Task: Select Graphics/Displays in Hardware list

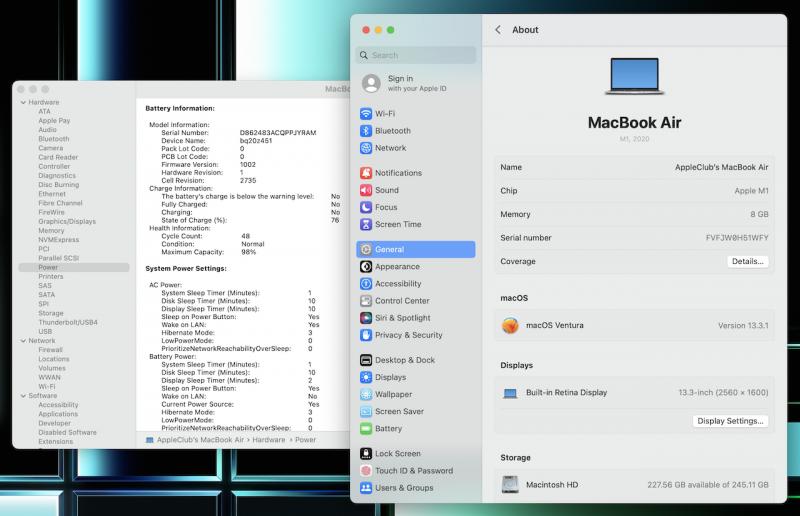Action: pyautogui.click(x=67, y=222)
